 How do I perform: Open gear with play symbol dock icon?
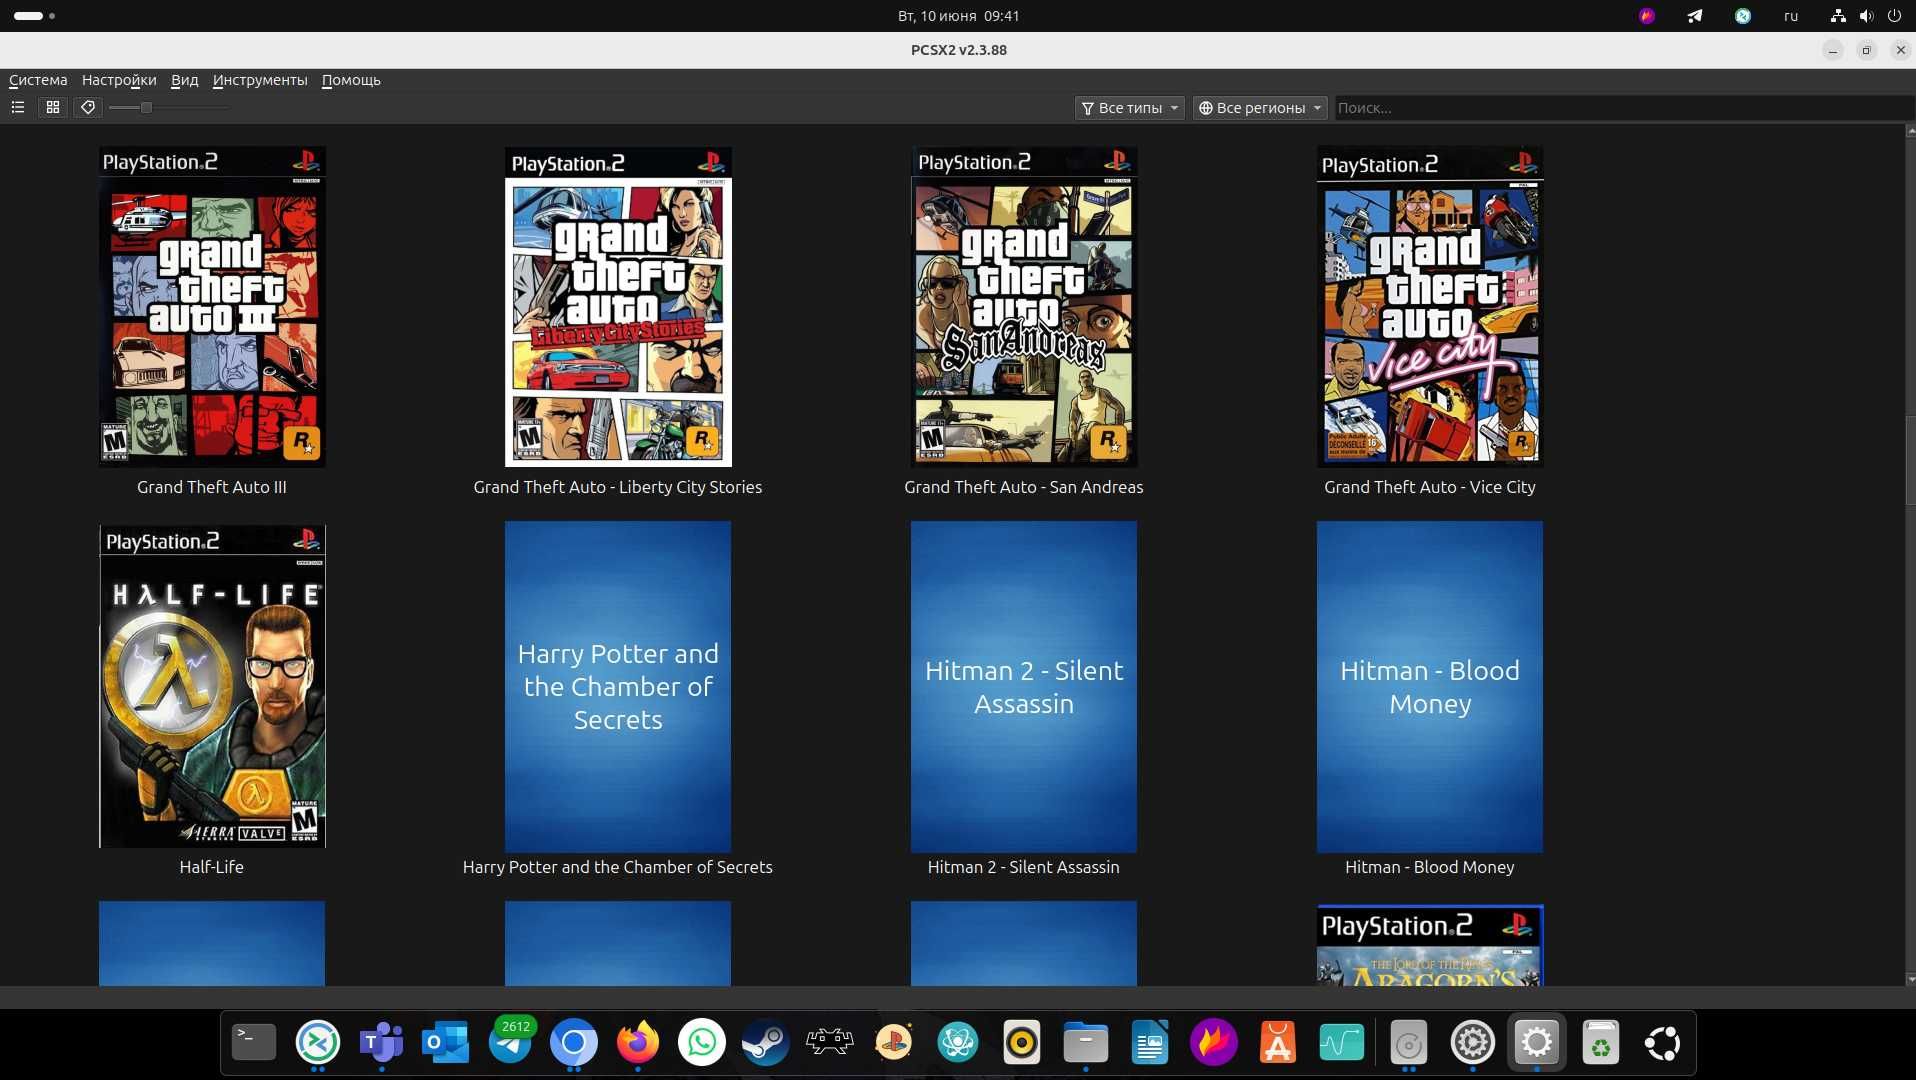point(1473,1043)
